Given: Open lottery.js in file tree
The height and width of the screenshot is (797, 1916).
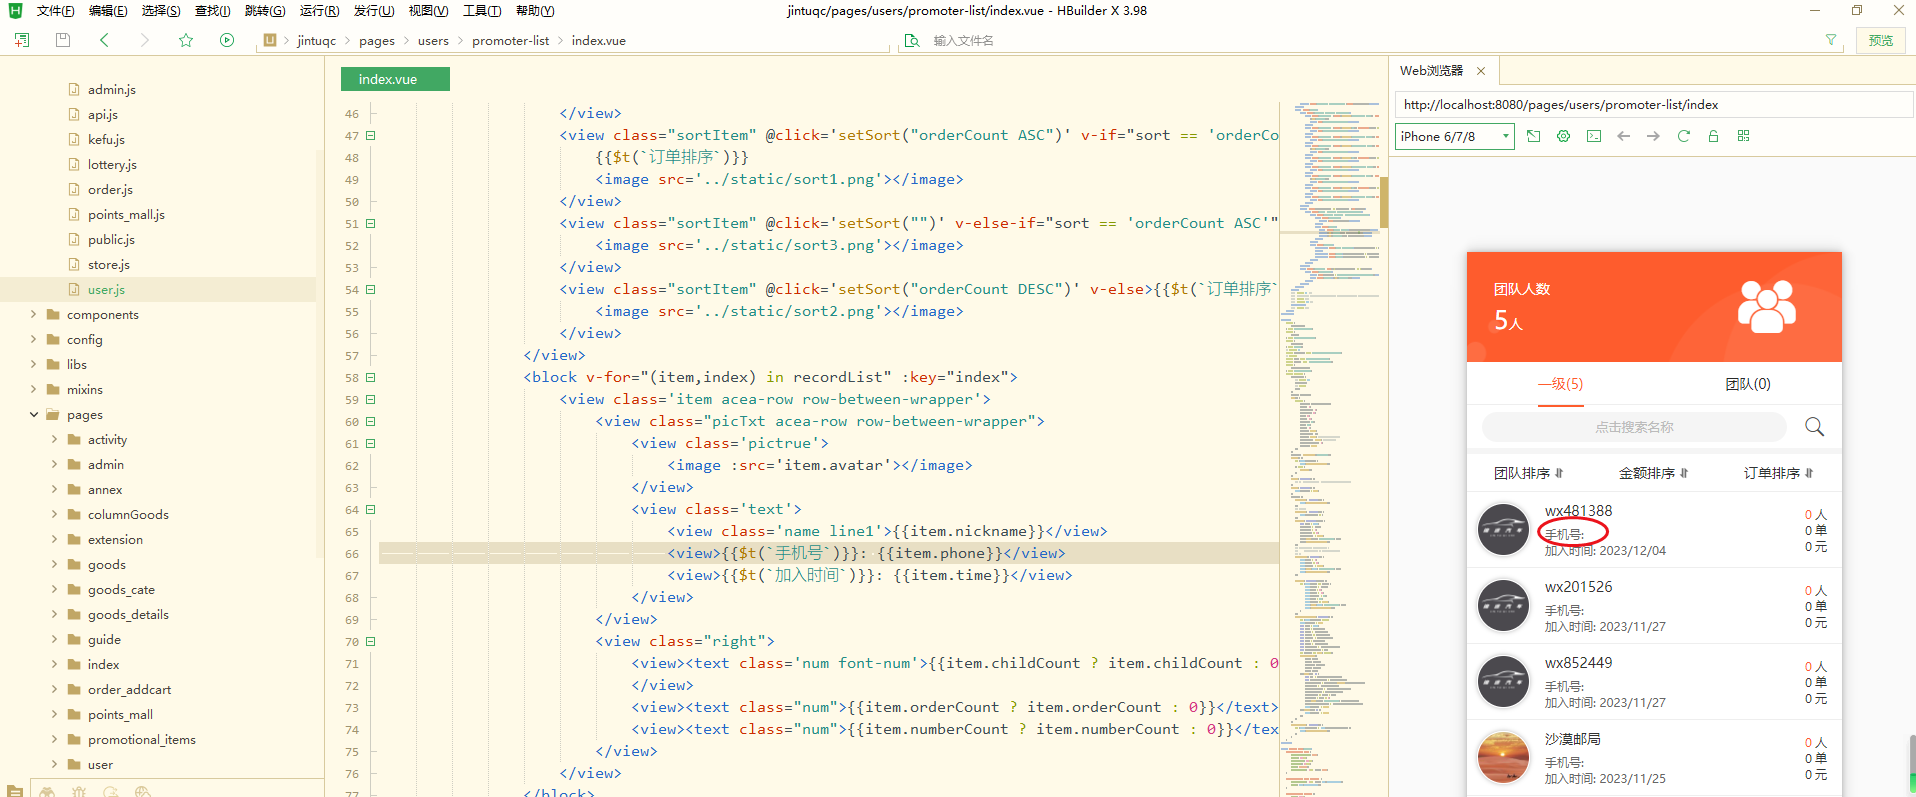Looking at the screenshot, I should [112, 164].
